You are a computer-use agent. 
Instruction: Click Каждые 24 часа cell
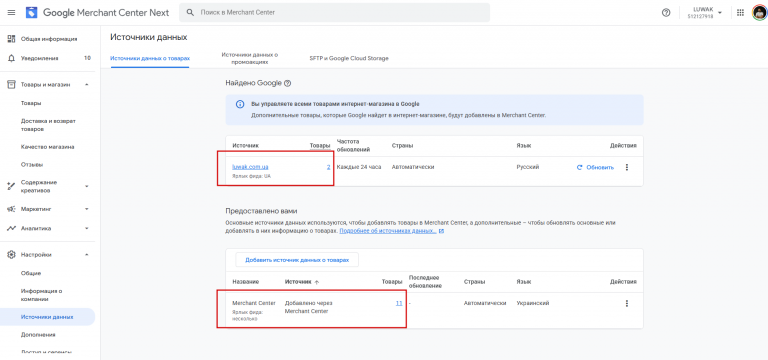pyautogui.click(x=359, y=167)
